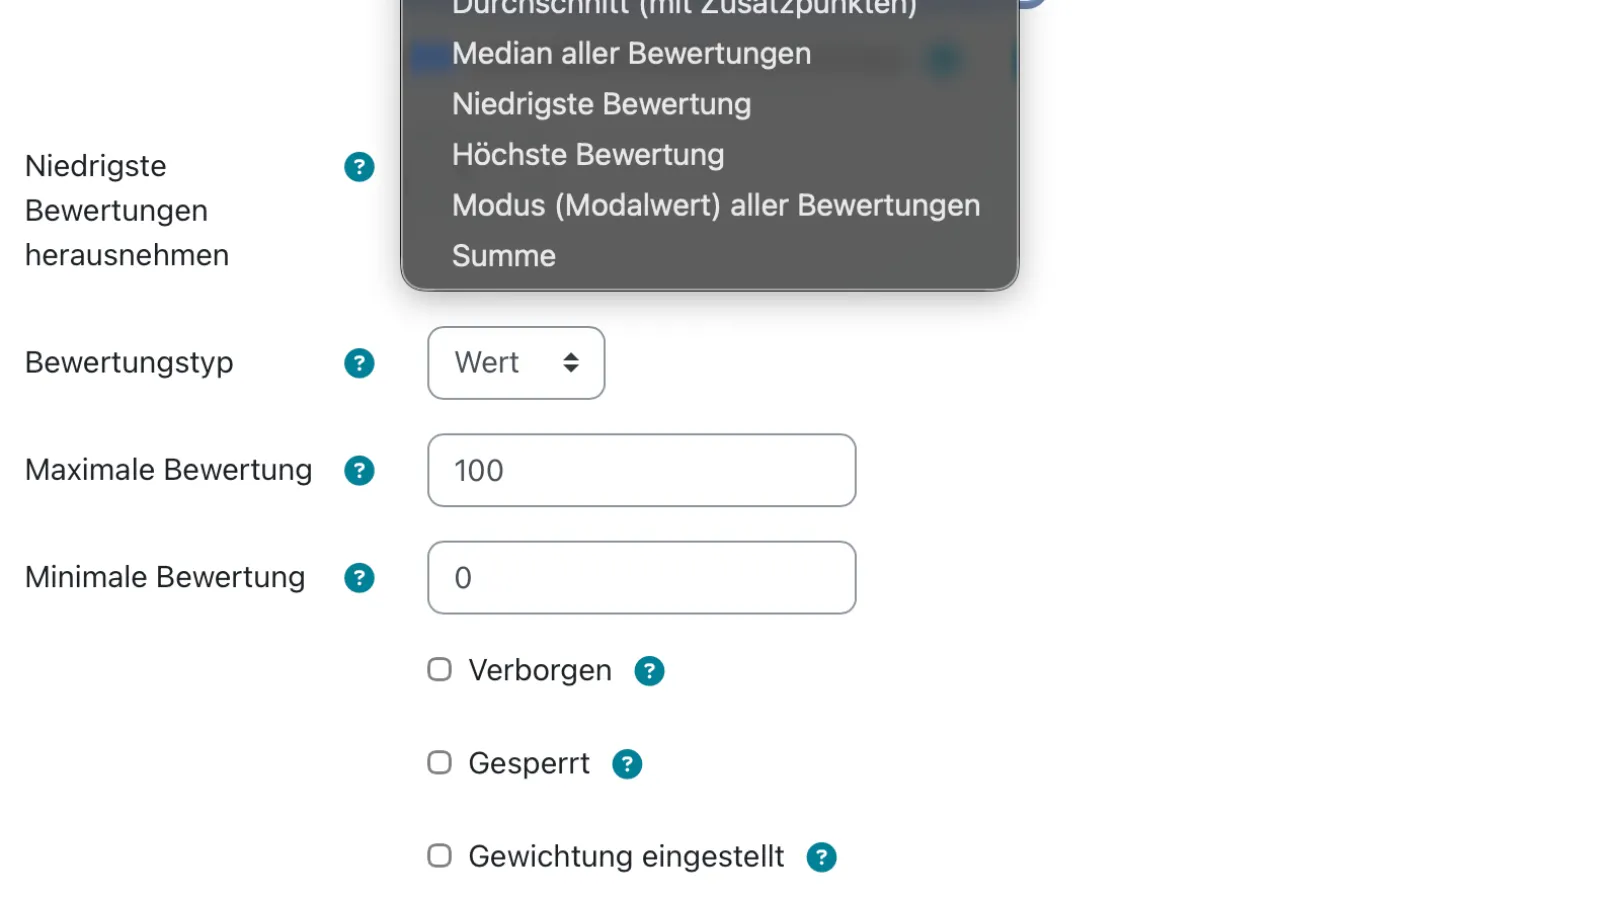The height and width of the screenshot is (900, 1600).
Task: Open help for Gewichtung eingestellt
Action: [x=821, y=856]
